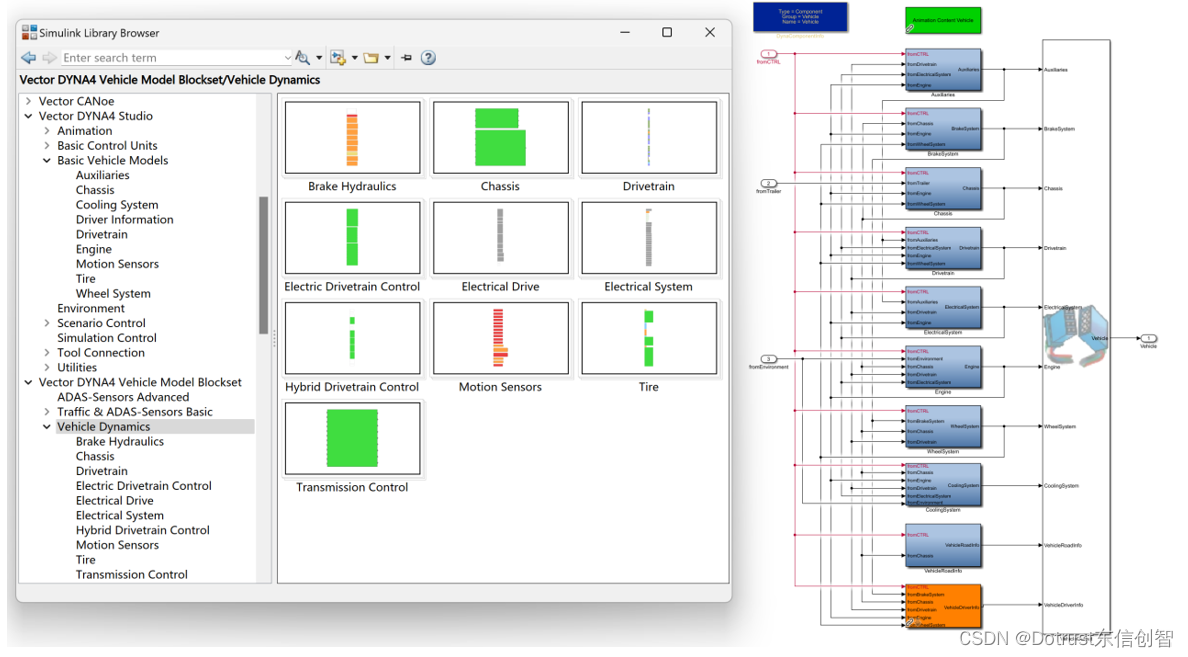
Task: Select the VehicleRoadInfo block in diagram
Action: point(943,546)
